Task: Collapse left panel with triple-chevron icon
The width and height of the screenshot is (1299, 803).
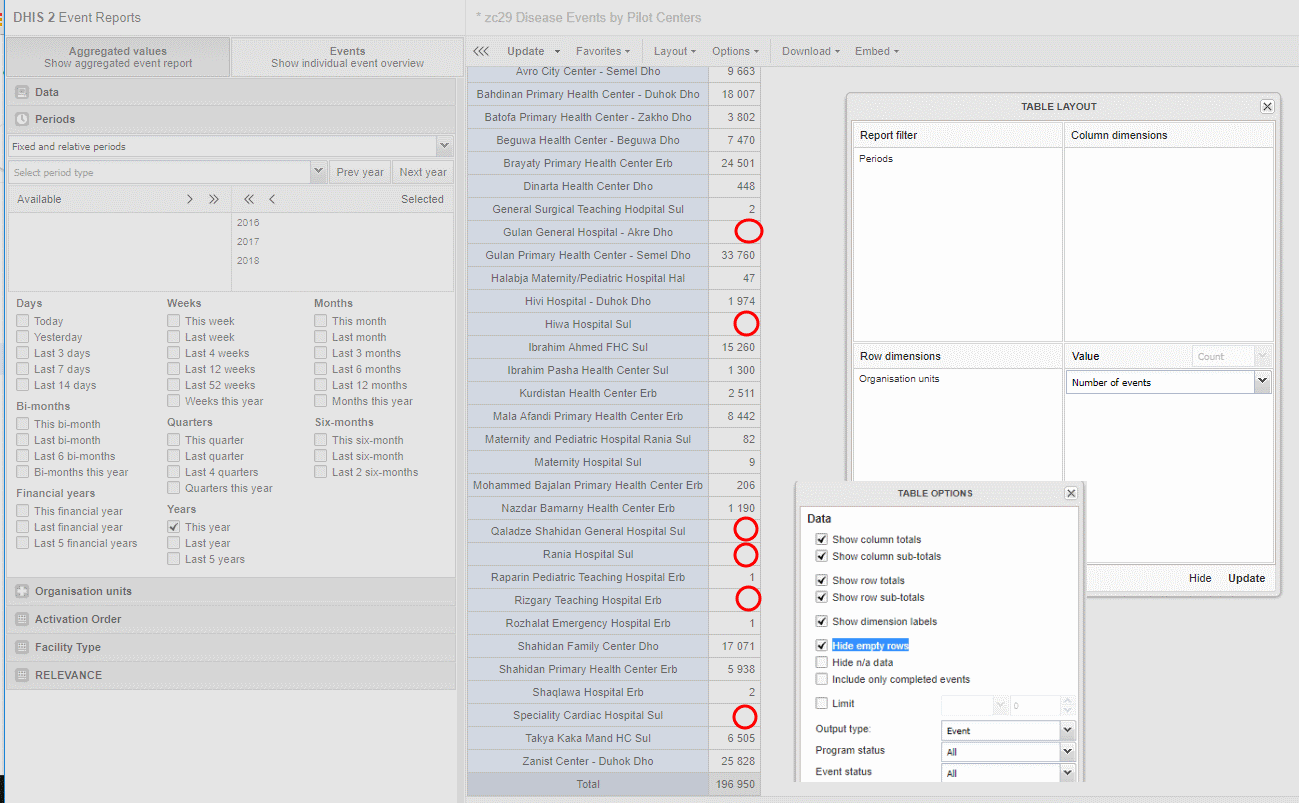Action: click(481, 51)
